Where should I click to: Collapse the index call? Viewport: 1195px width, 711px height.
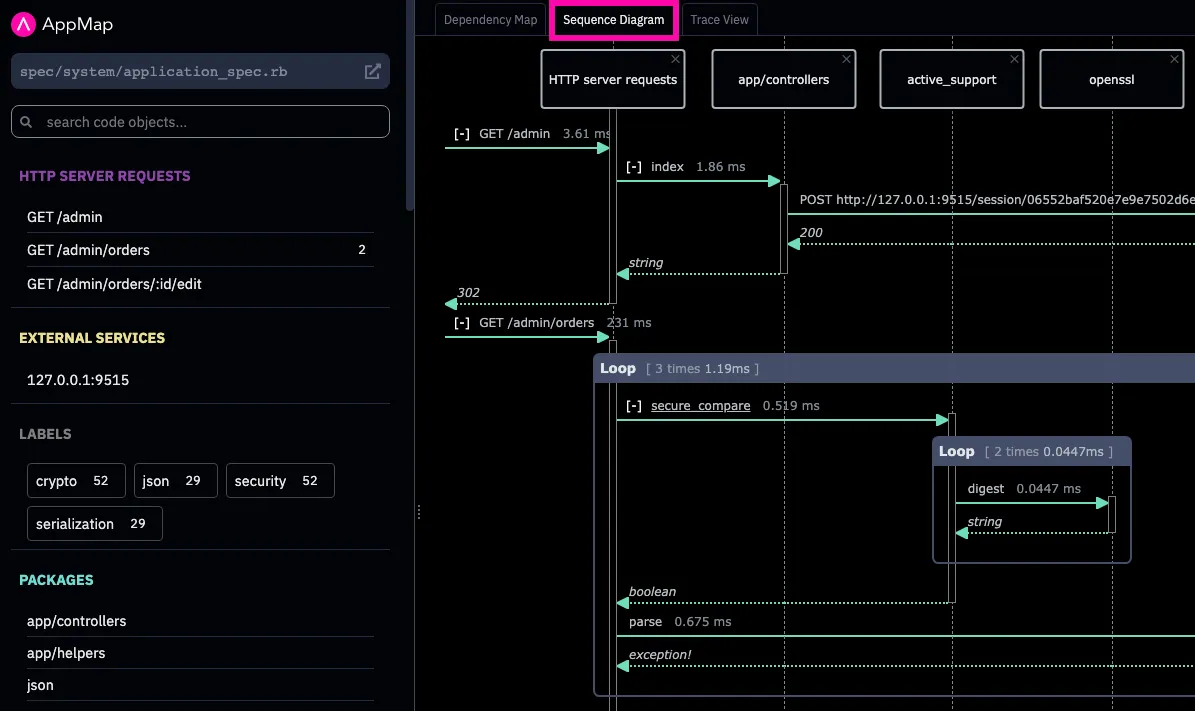pos(634,167)
